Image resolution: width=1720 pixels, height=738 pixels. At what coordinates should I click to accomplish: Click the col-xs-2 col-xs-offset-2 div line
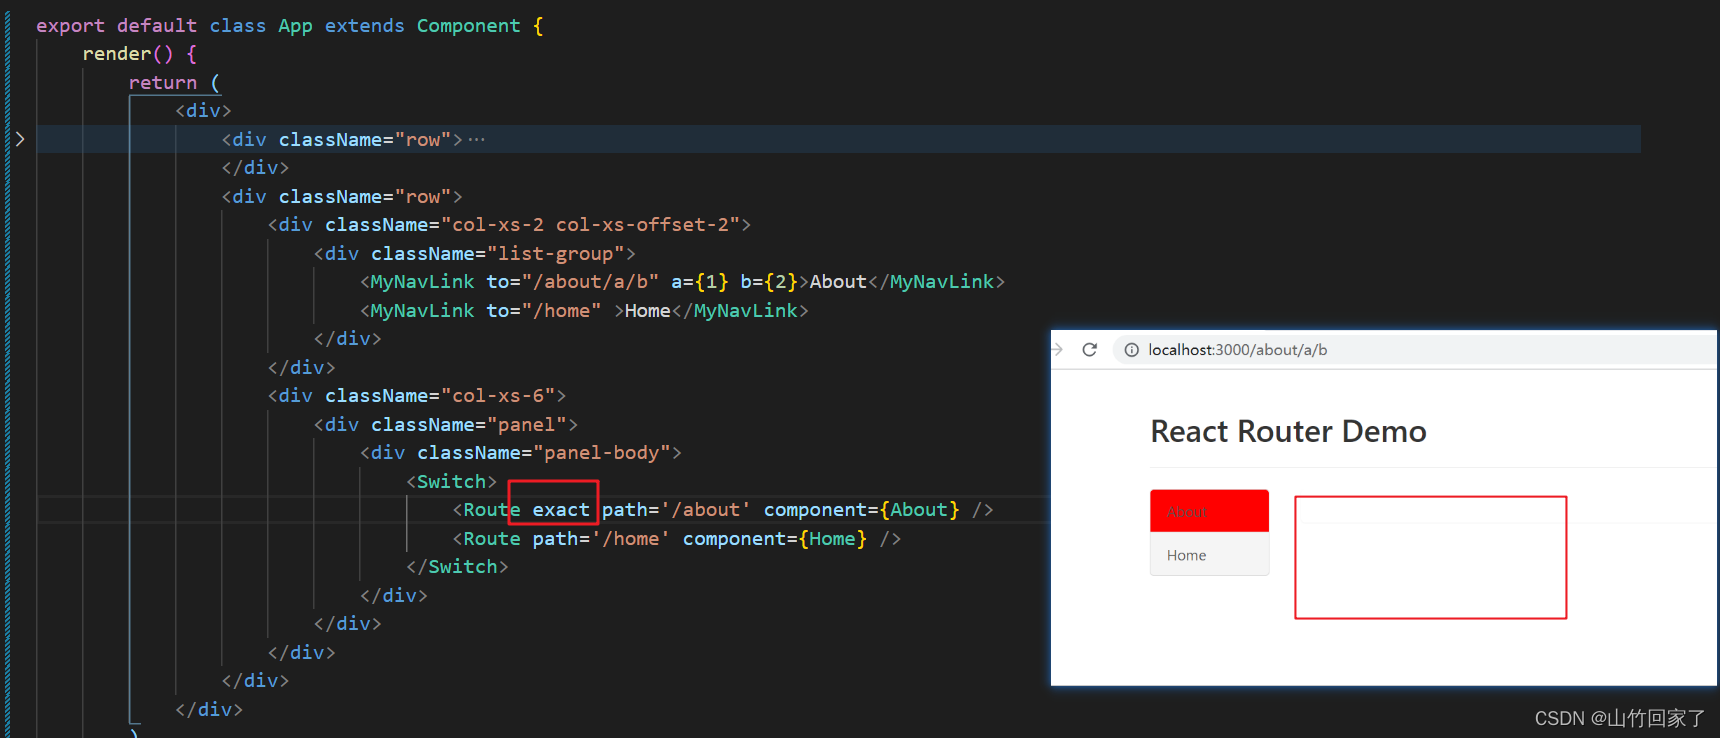click(509, 225)
